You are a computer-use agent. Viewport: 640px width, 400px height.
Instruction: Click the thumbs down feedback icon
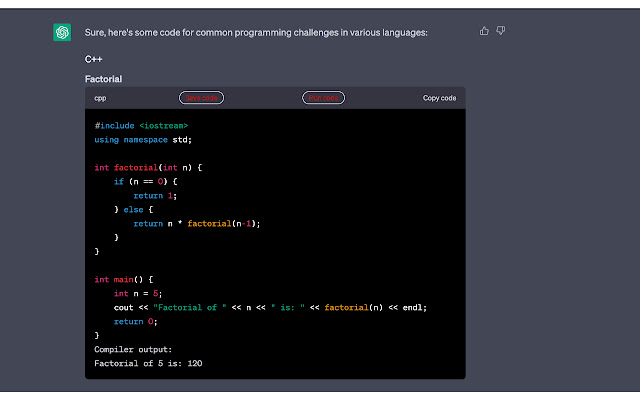click(x=501, y=31)
